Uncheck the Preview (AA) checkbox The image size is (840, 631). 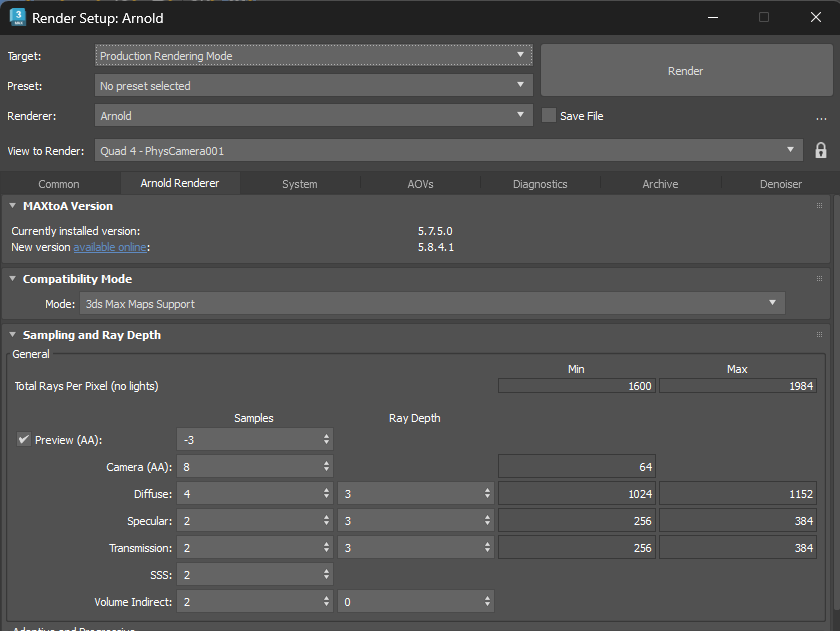click(24, 439)
